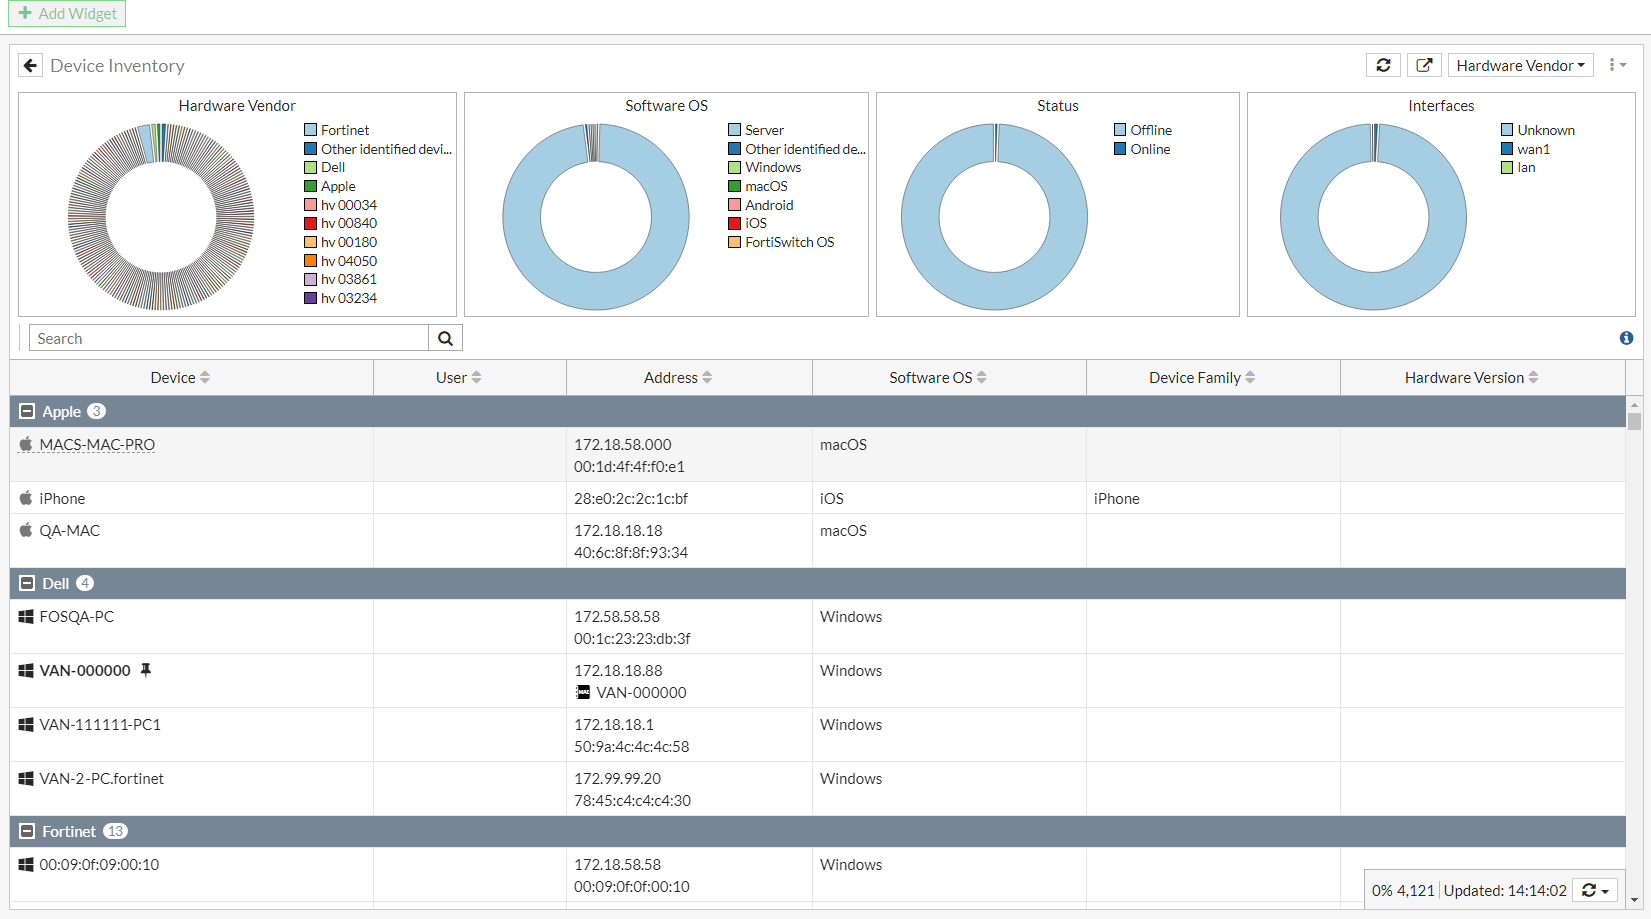This screenshot has height=919, width=1651.
Task: Toggle the Offline legend entry in Status chart
Action: tap(1142, 130)
